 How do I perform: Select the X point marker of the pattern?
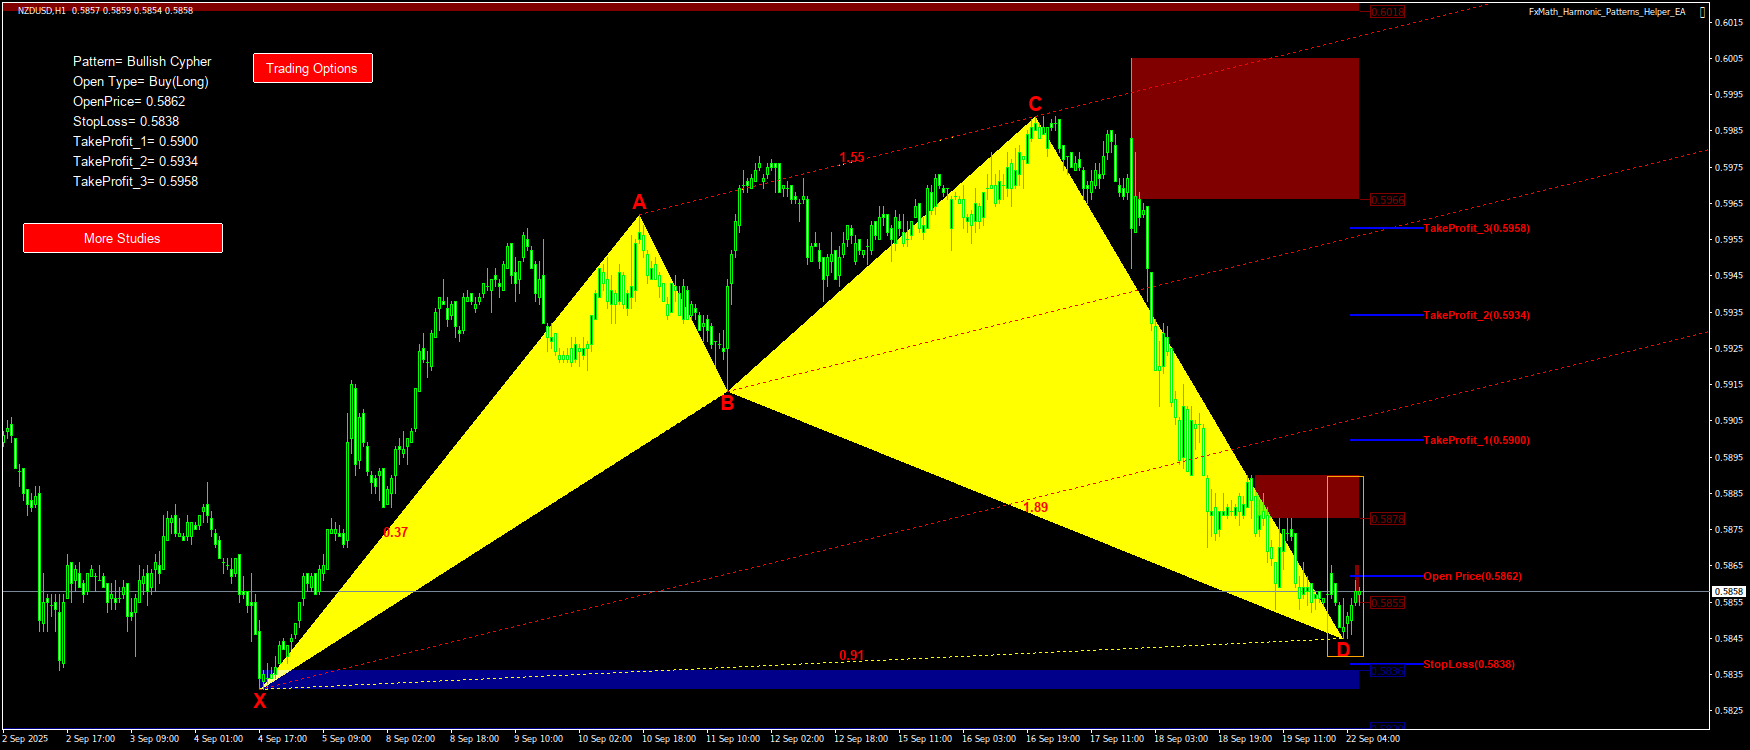[260, 701]
